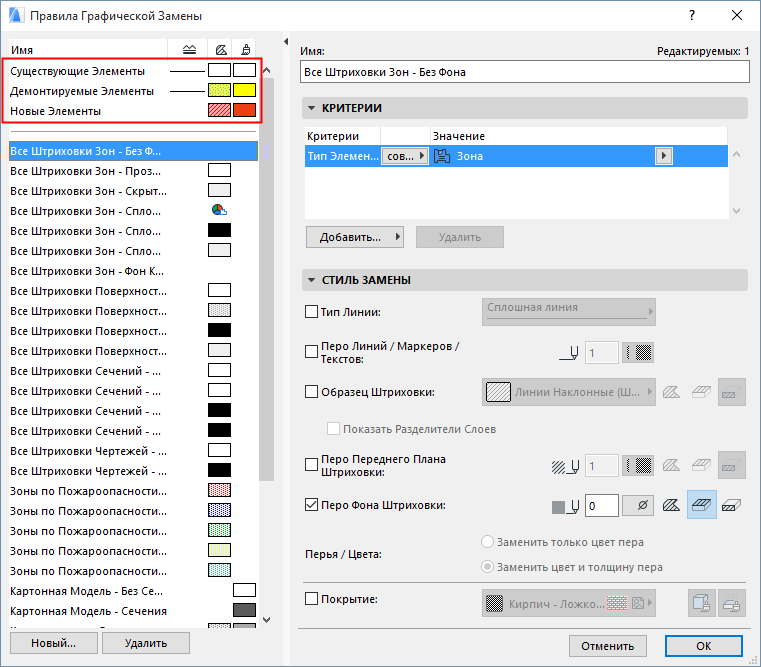Image resolution: width=761 pixels, height=667 pixels.
Task: Enable the Покрытие checkbox
Action: click(311, 598)
